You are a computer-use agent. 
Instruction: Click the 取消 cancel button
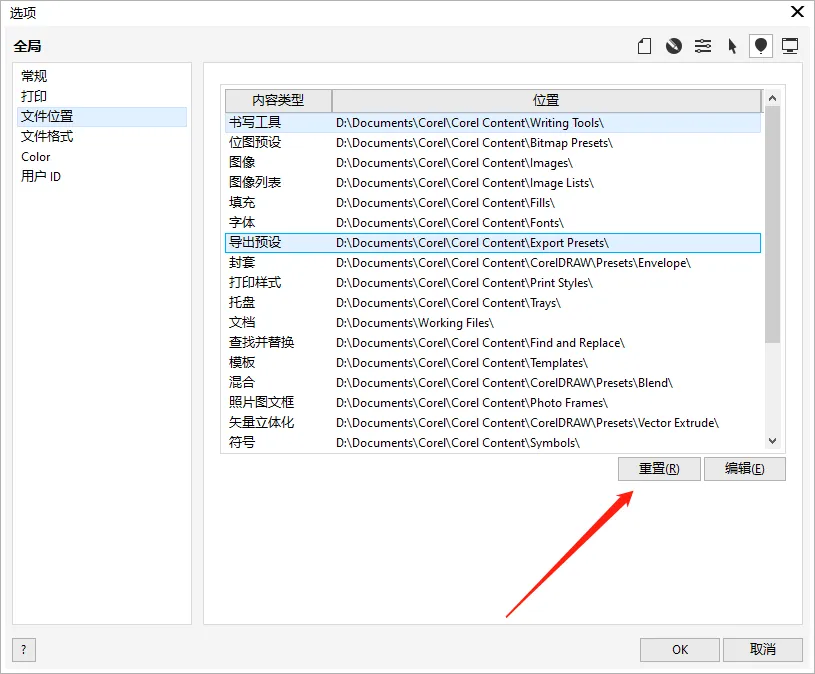(762, 649)
